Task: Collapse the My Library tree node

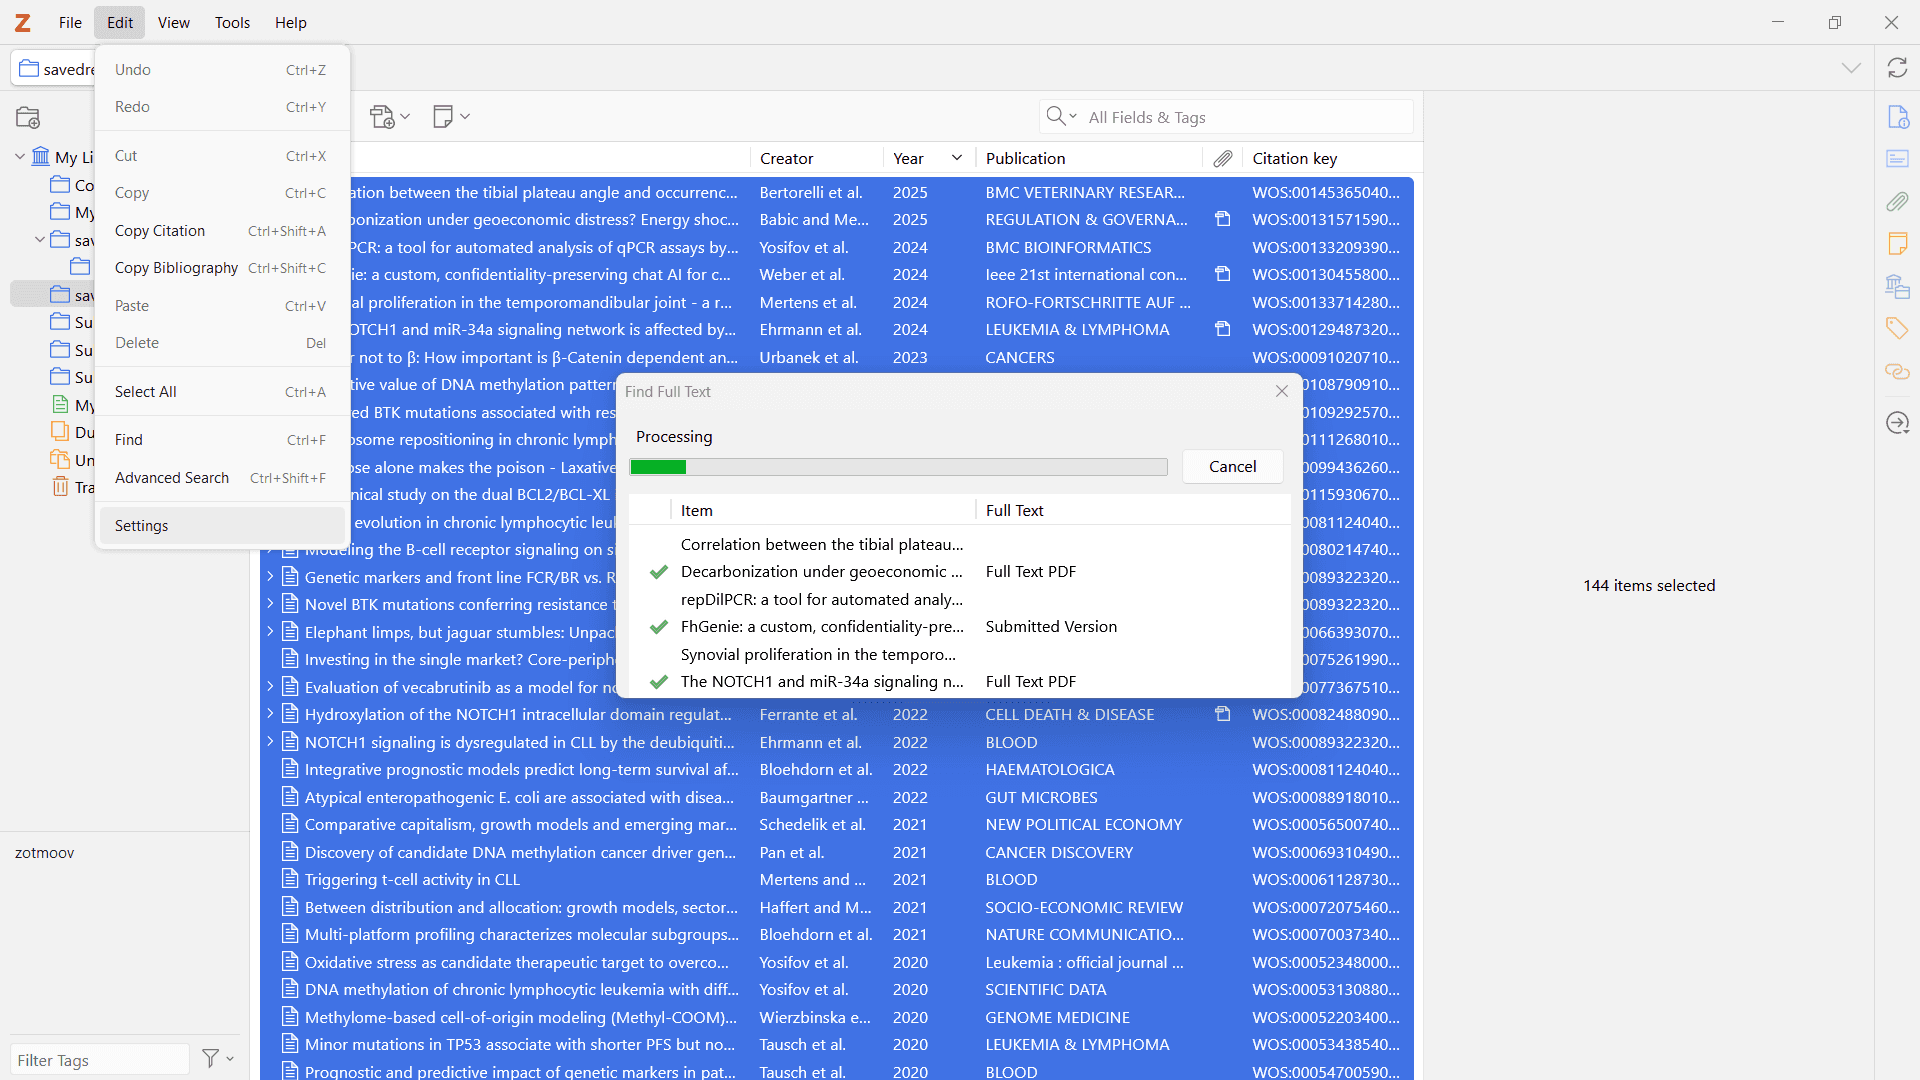Action: tap(19, 157)
